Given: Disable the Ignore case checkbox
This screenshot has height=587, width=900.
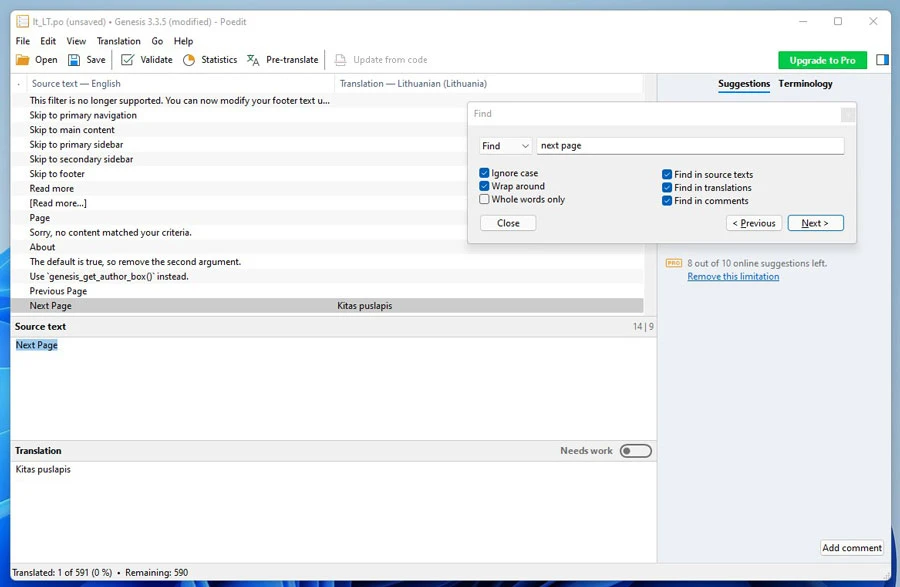Looking at the screenshot, I should pos(484,172).
